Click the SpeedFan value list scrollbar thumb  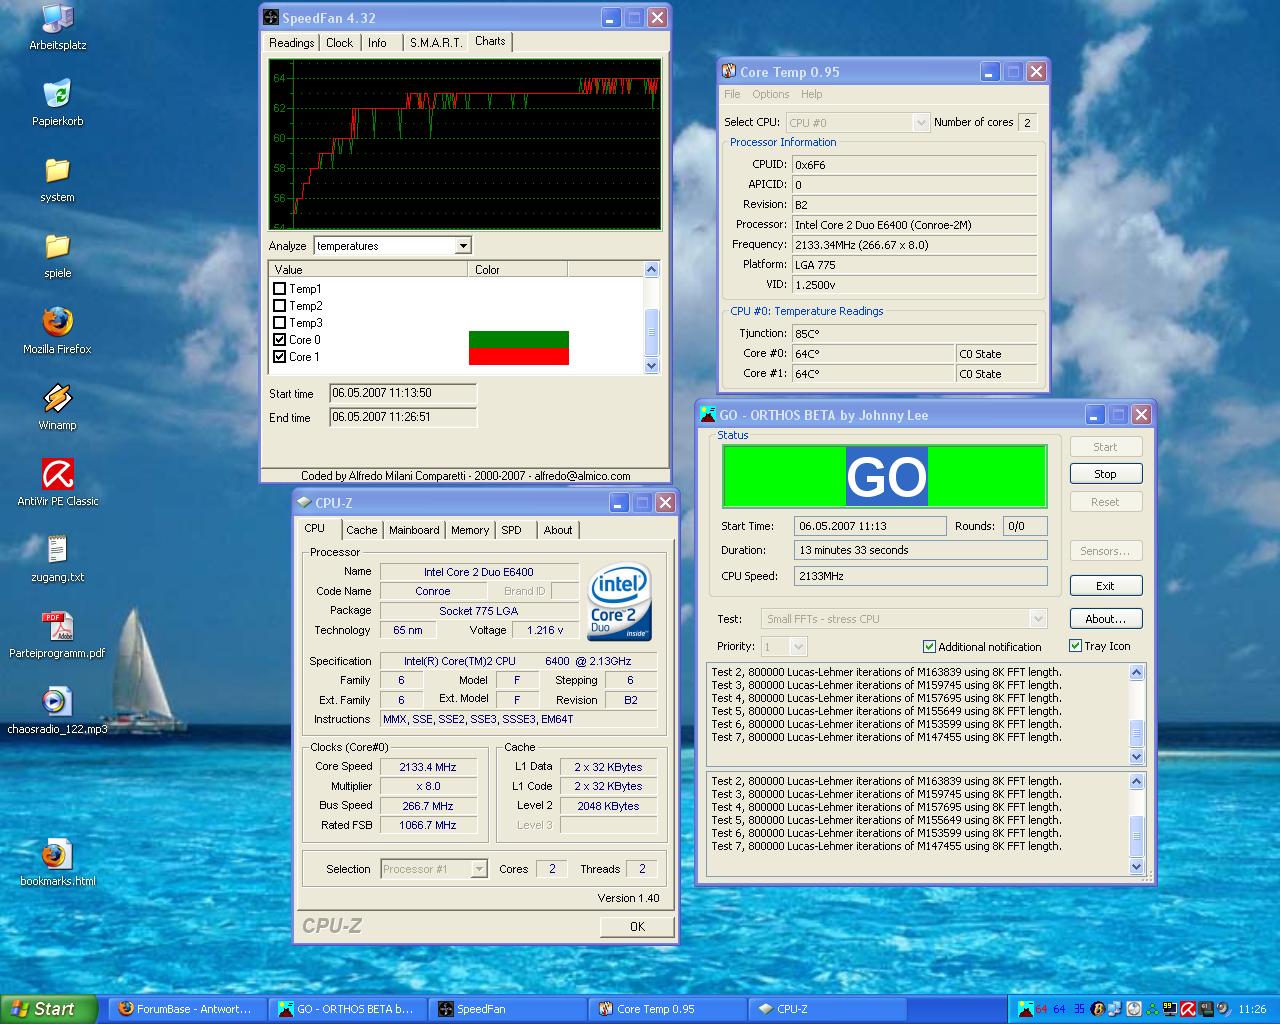[x=652, y=331]
